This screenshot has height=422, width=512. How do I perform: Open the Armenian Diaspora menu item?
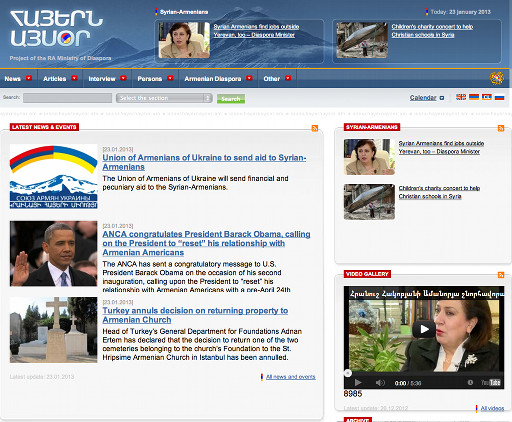[213, 79]
